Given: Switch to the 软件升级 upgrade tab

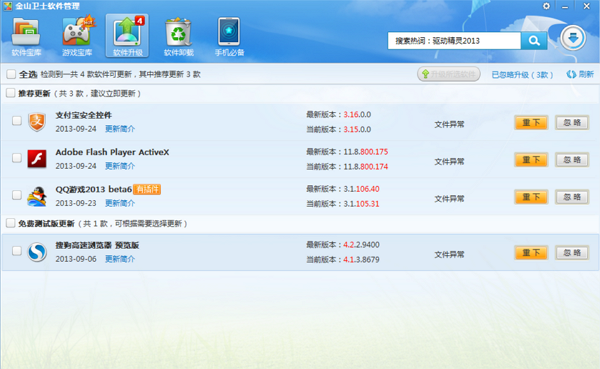Looking at the screenshot, I should [x=127, y=37].
